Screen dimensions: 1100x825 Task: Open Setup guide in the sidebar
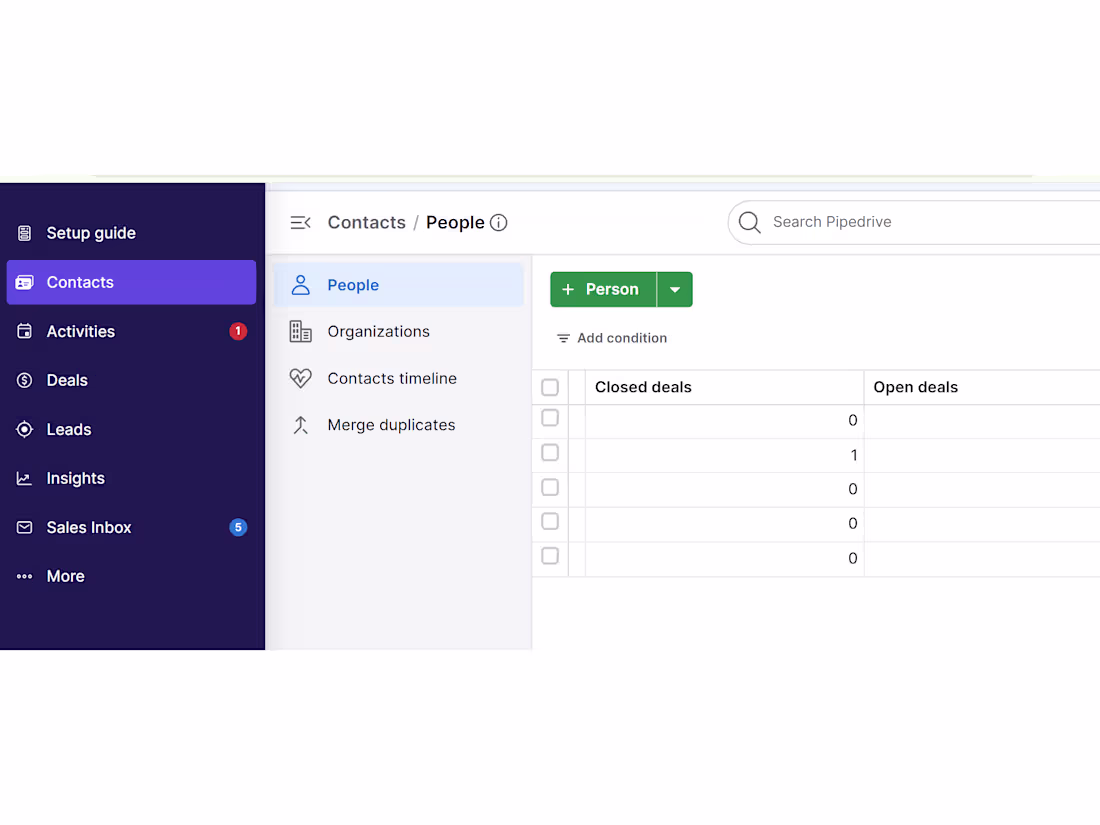132,233
